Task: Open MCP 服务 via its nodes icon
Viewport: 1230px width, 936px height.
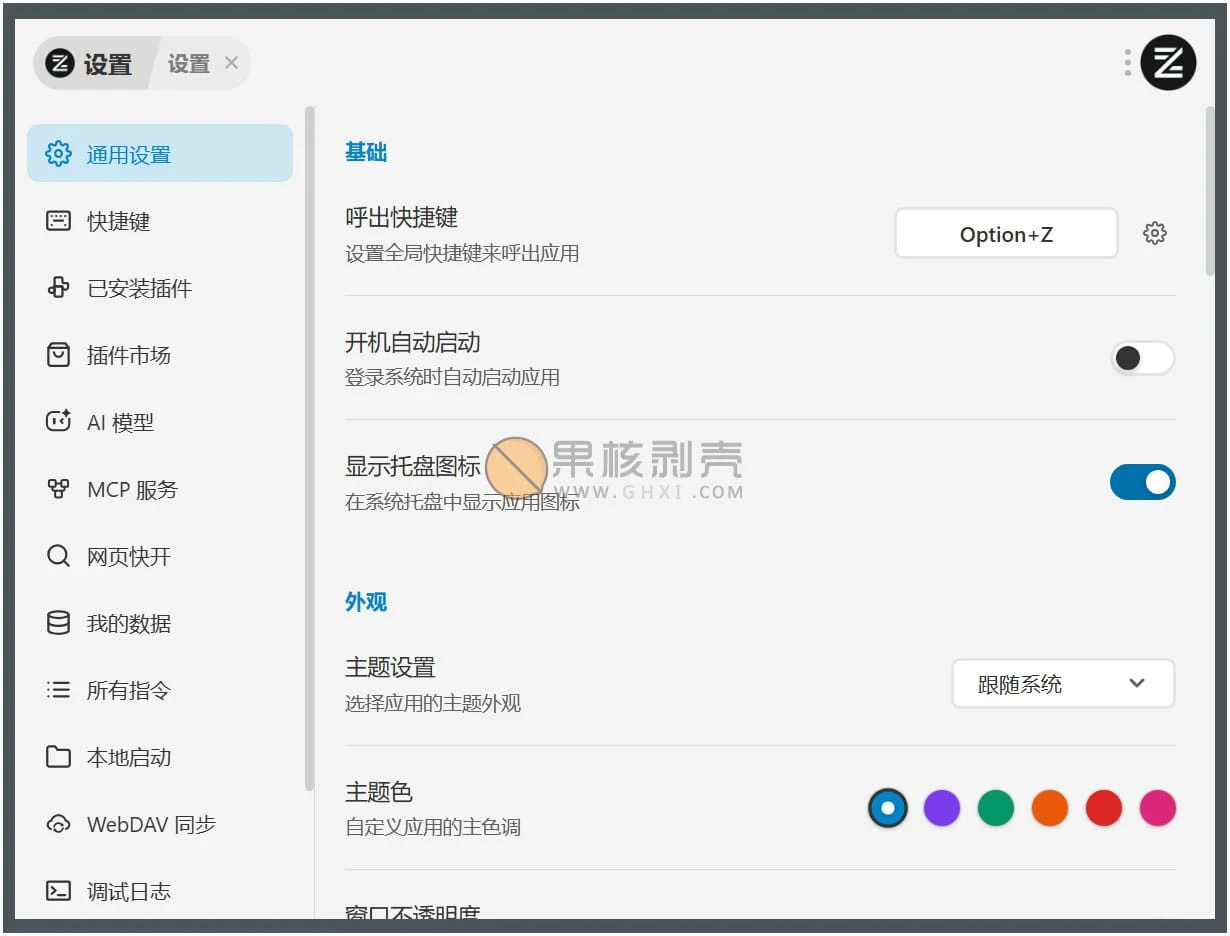Action: [59, 489]
